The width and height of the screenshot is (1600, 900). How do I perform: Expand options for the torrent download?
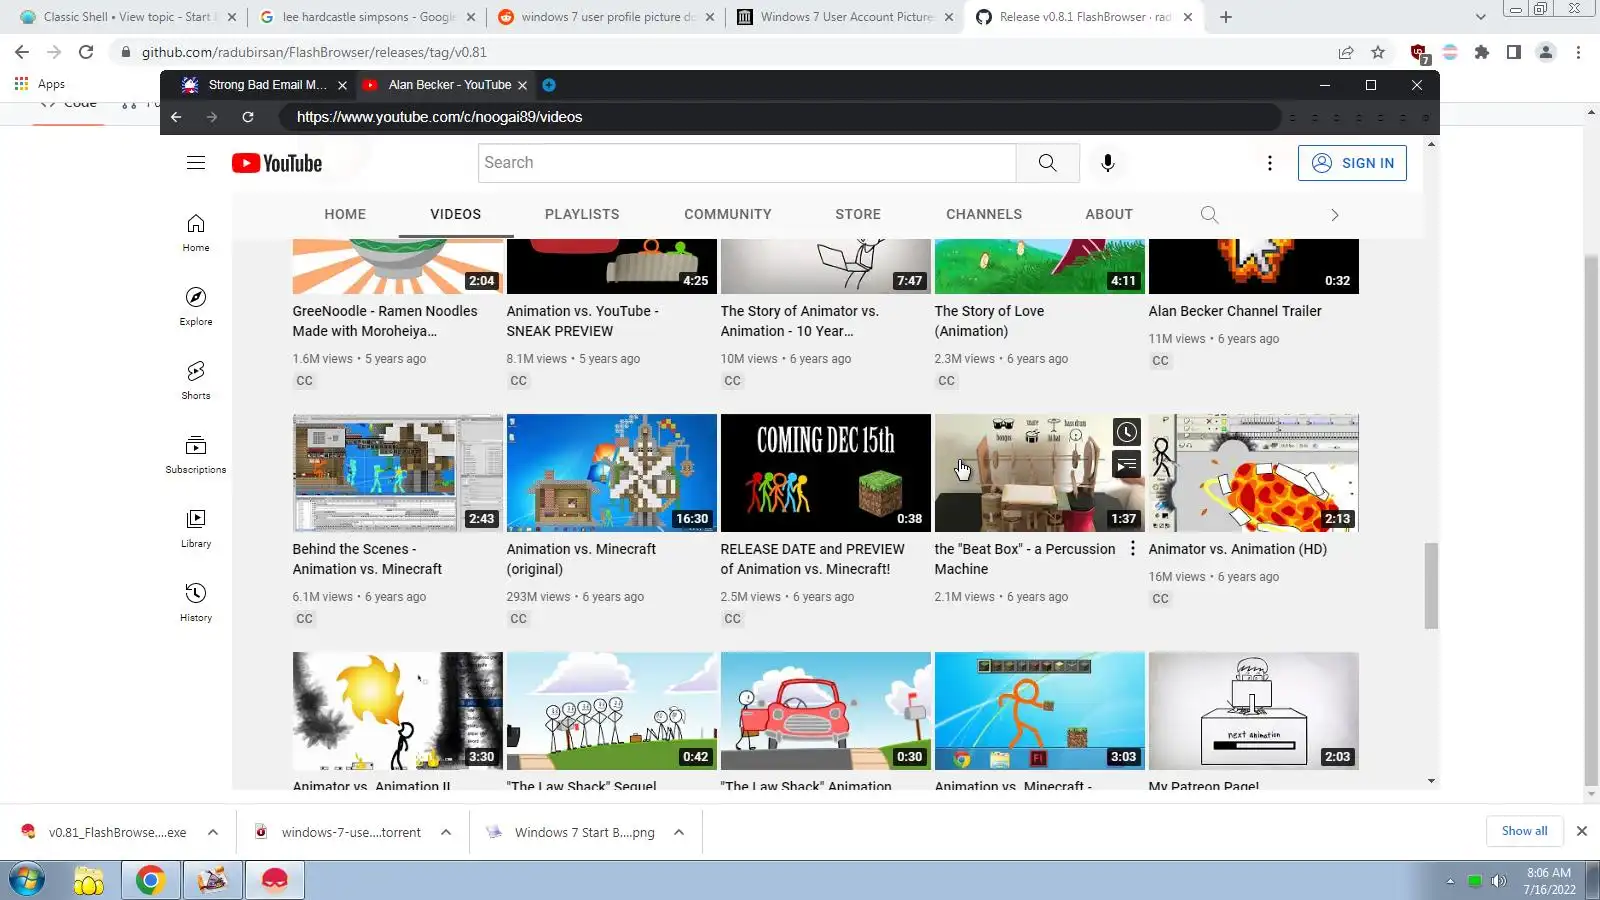pos(446,832)
